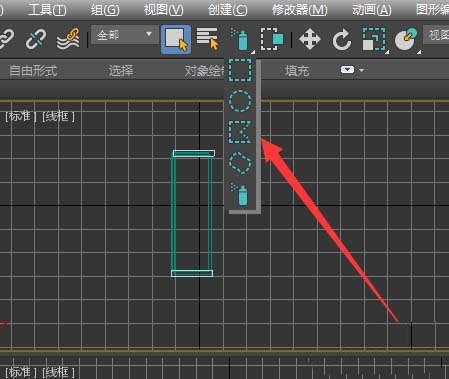Screen dimensions: 449x379
Task: Select the Scale tool
Action: (x=374, y=39)
